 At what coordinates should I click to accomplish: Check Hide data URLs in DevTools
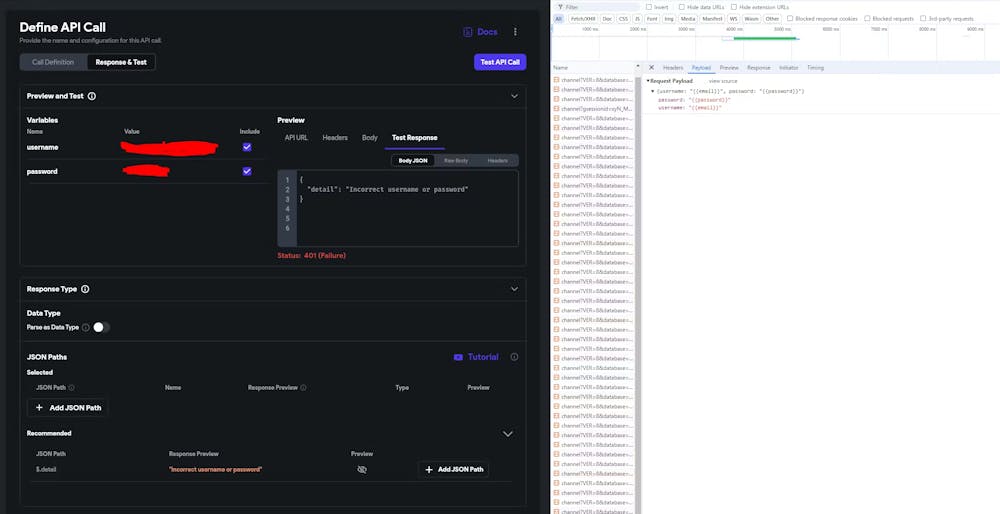pyautogui.click(x=681, y=7)
